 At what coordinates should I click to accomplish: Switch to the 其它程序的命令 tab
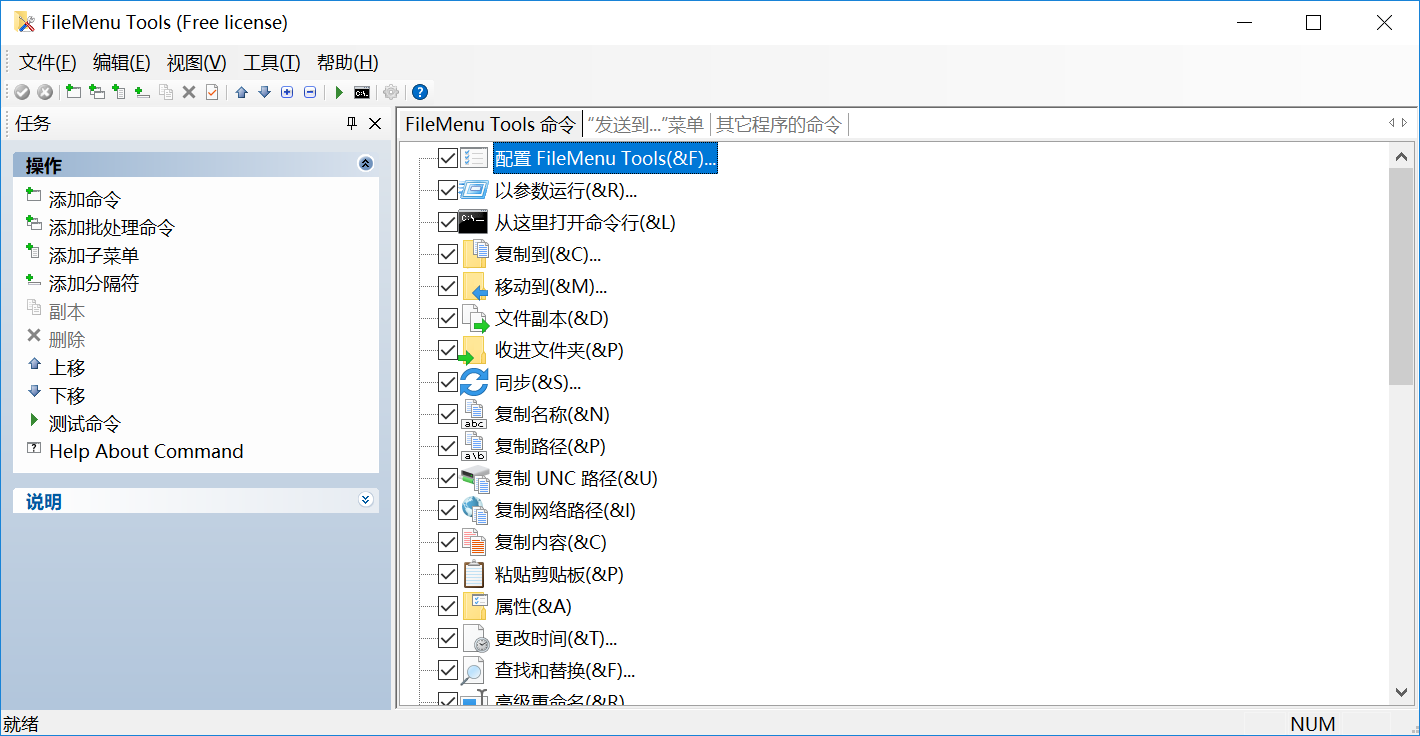click(779, 124)
